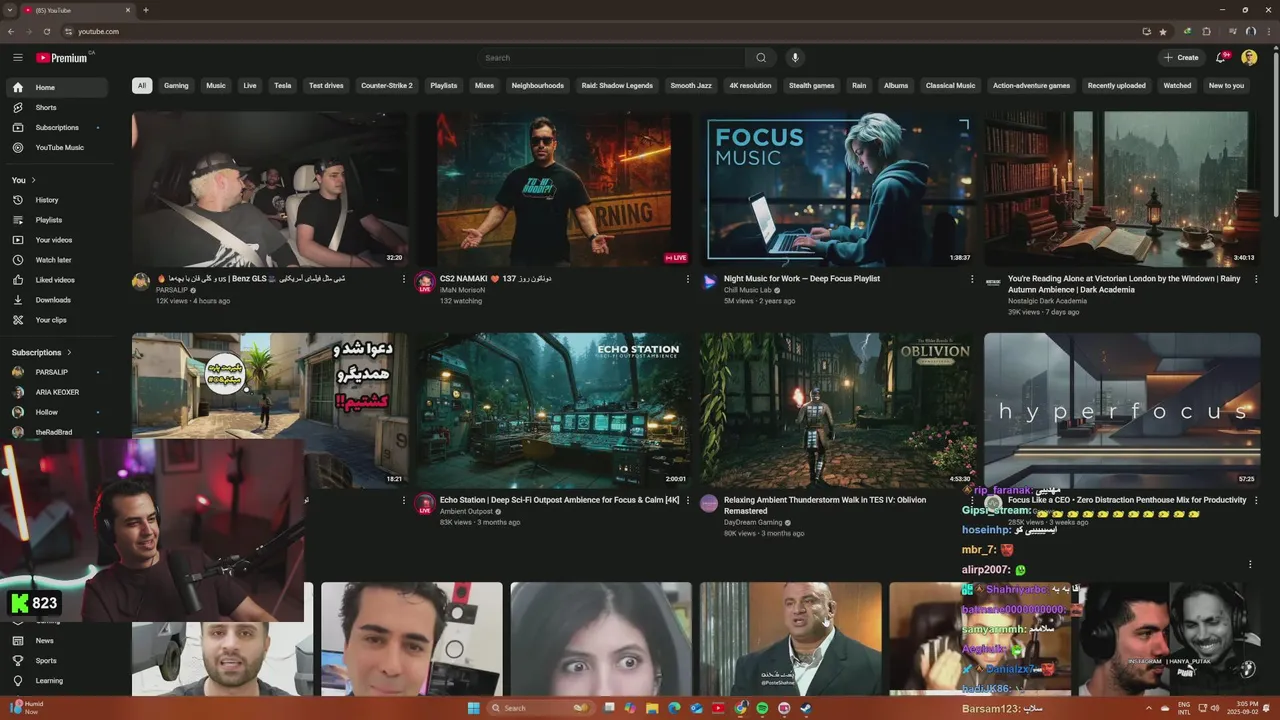Bookmark this page with the star icon

click(x=1163, y=31)
